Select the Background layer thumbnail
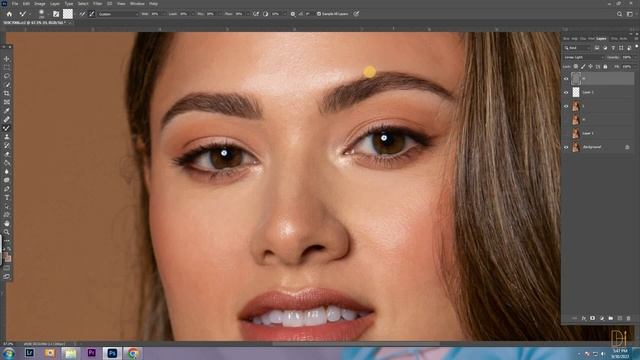The width and height of the screenshot is (640, 360). pos(576,147)
